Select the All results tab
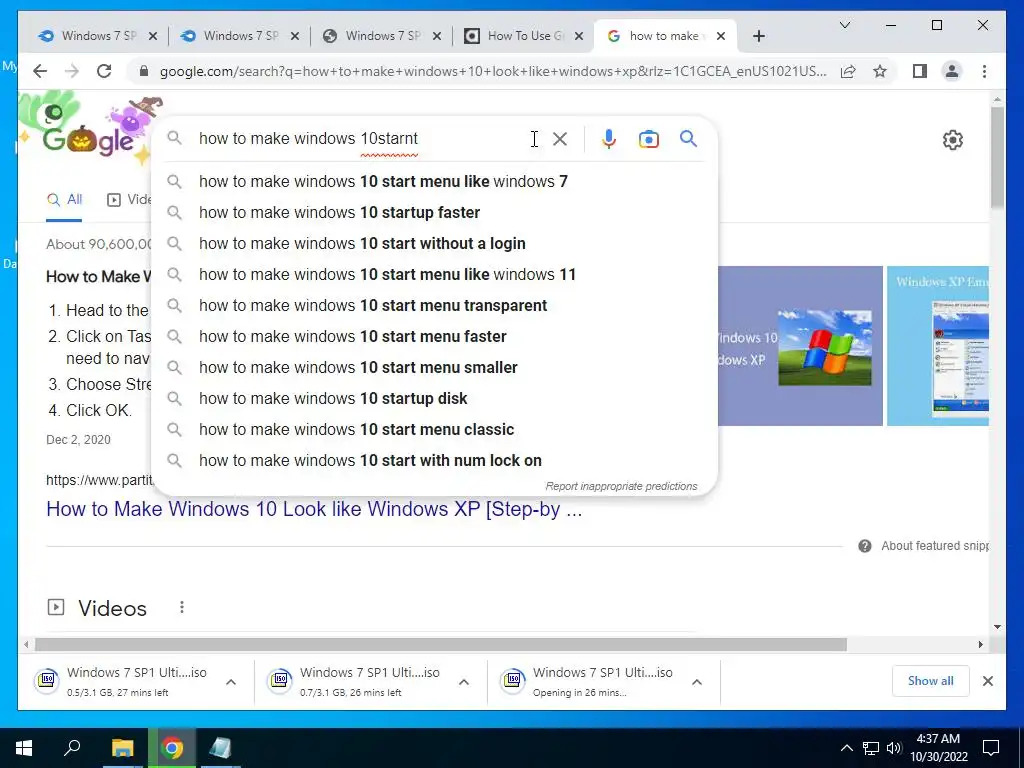 pos(65,200)
